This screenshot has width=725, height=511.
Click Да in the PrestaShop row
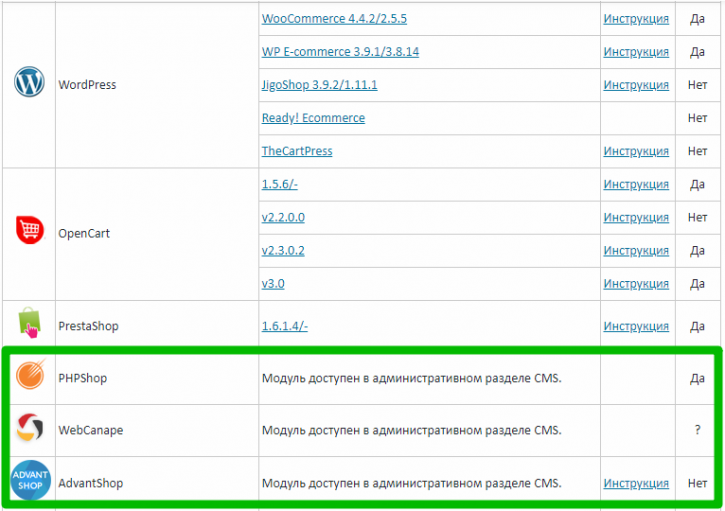pyautogui.click(x=697, y=326)
